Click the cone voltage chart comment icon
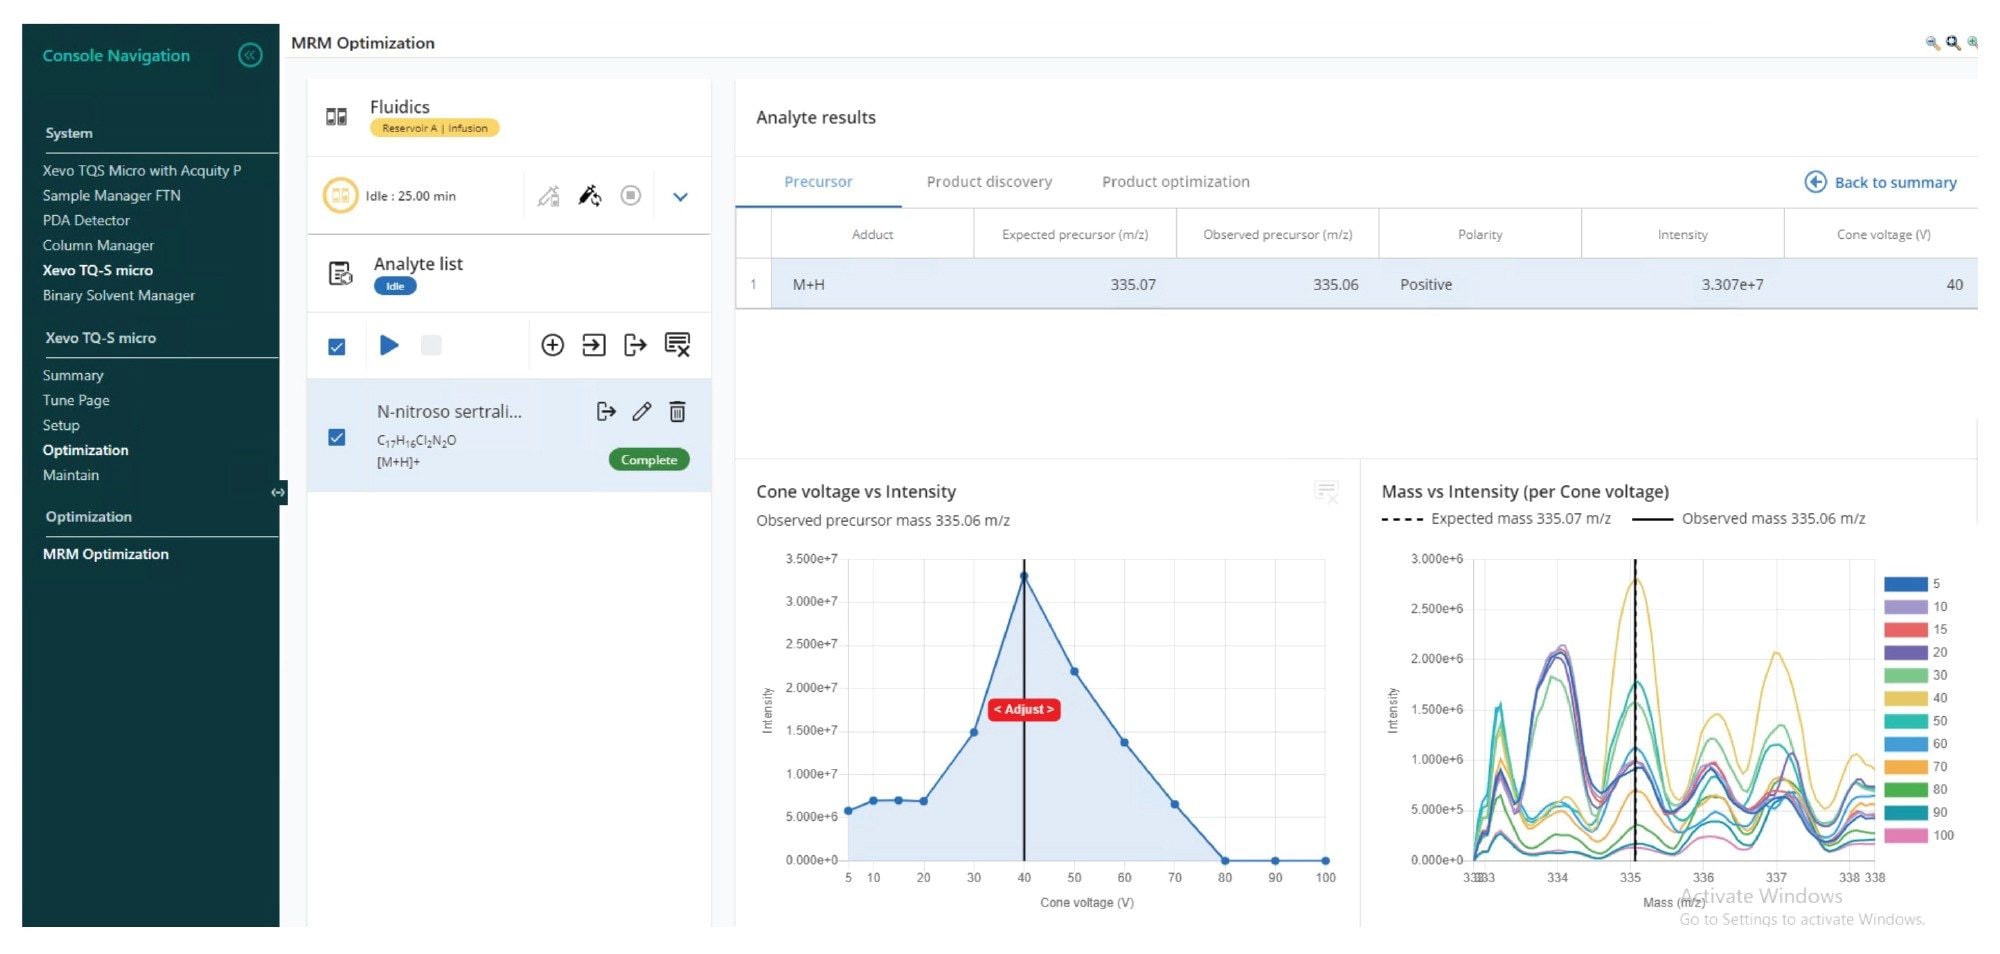Viewport: 2000px width, 954px height. point(1326,491)
